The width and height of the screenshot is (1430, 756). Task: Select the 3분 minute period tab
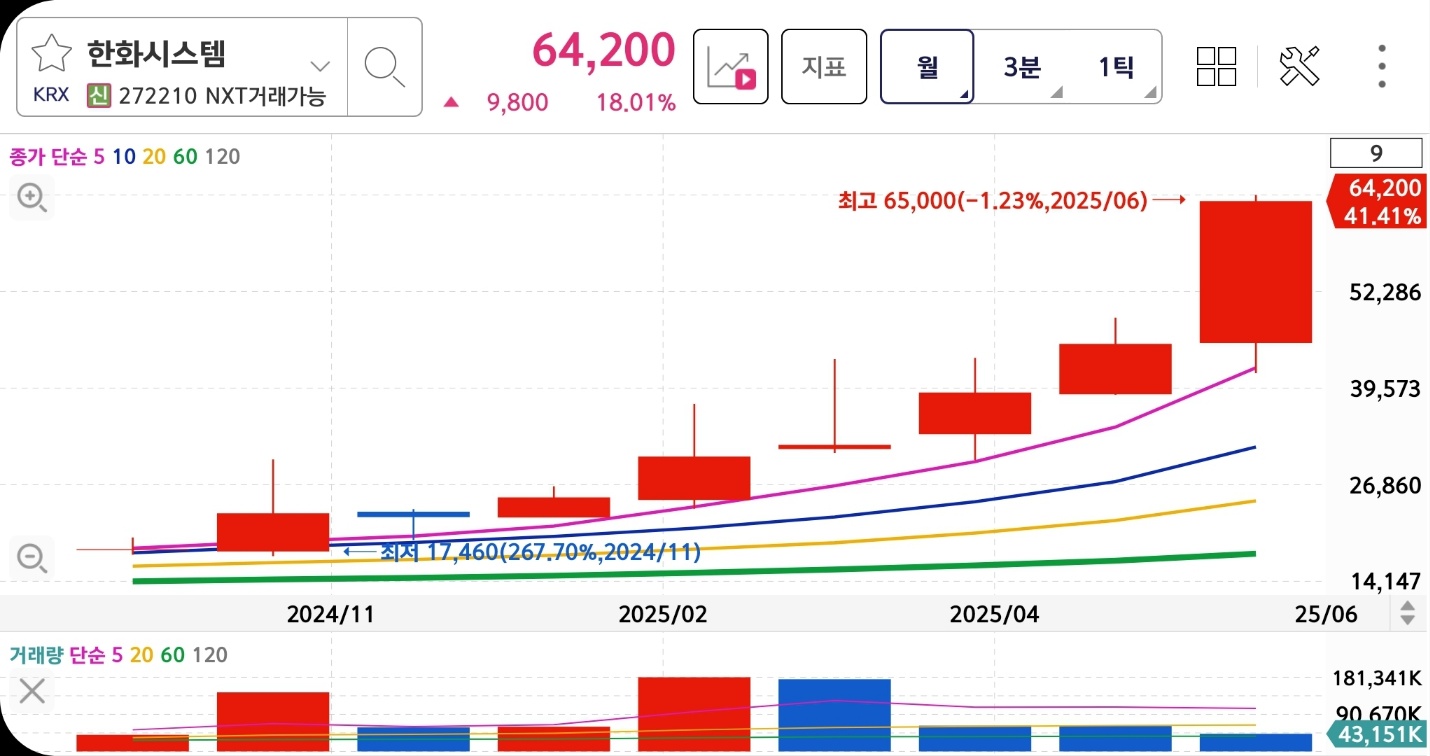1022,67
